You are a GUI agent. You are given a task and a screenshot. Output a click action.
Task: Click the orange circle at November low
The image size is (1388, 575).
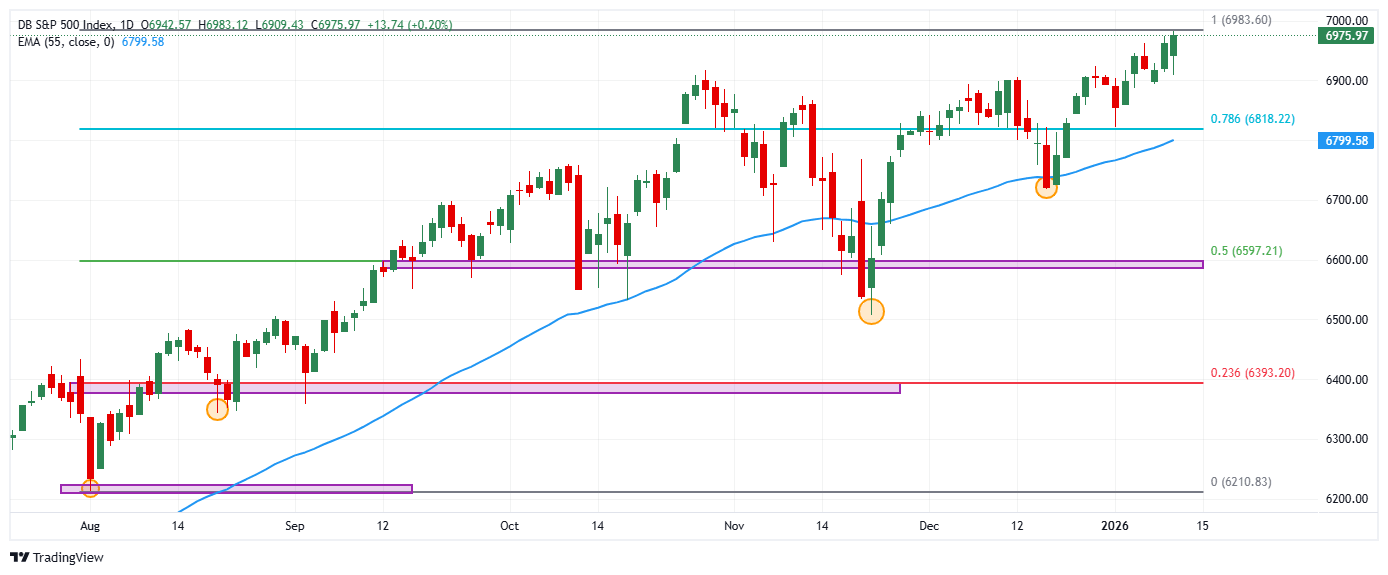click(x=871, y=311)
